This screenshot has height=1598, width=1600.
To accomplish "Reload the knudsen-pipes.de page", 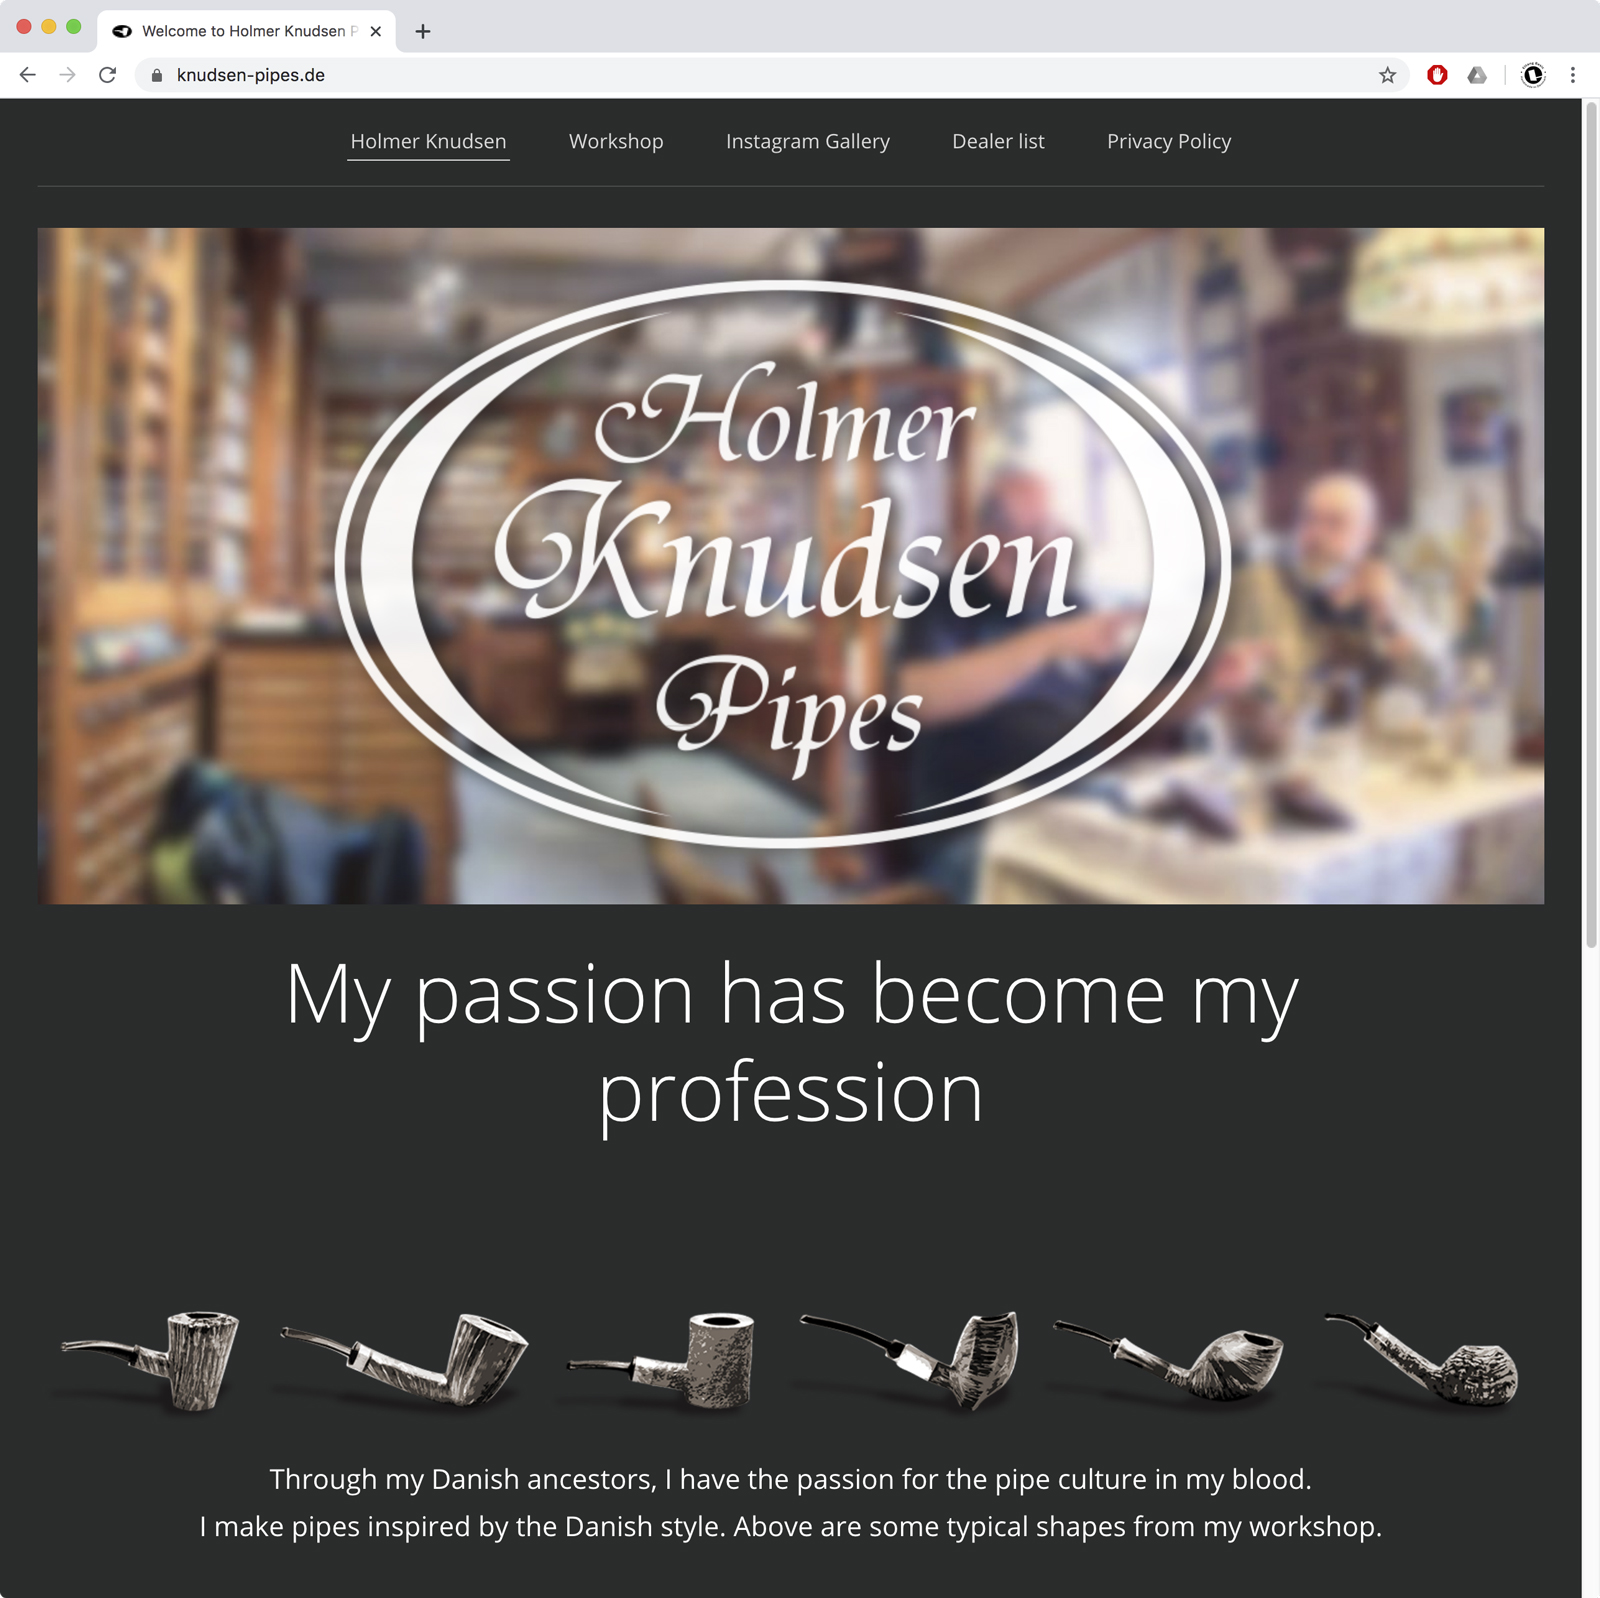I will coord(108,75).
